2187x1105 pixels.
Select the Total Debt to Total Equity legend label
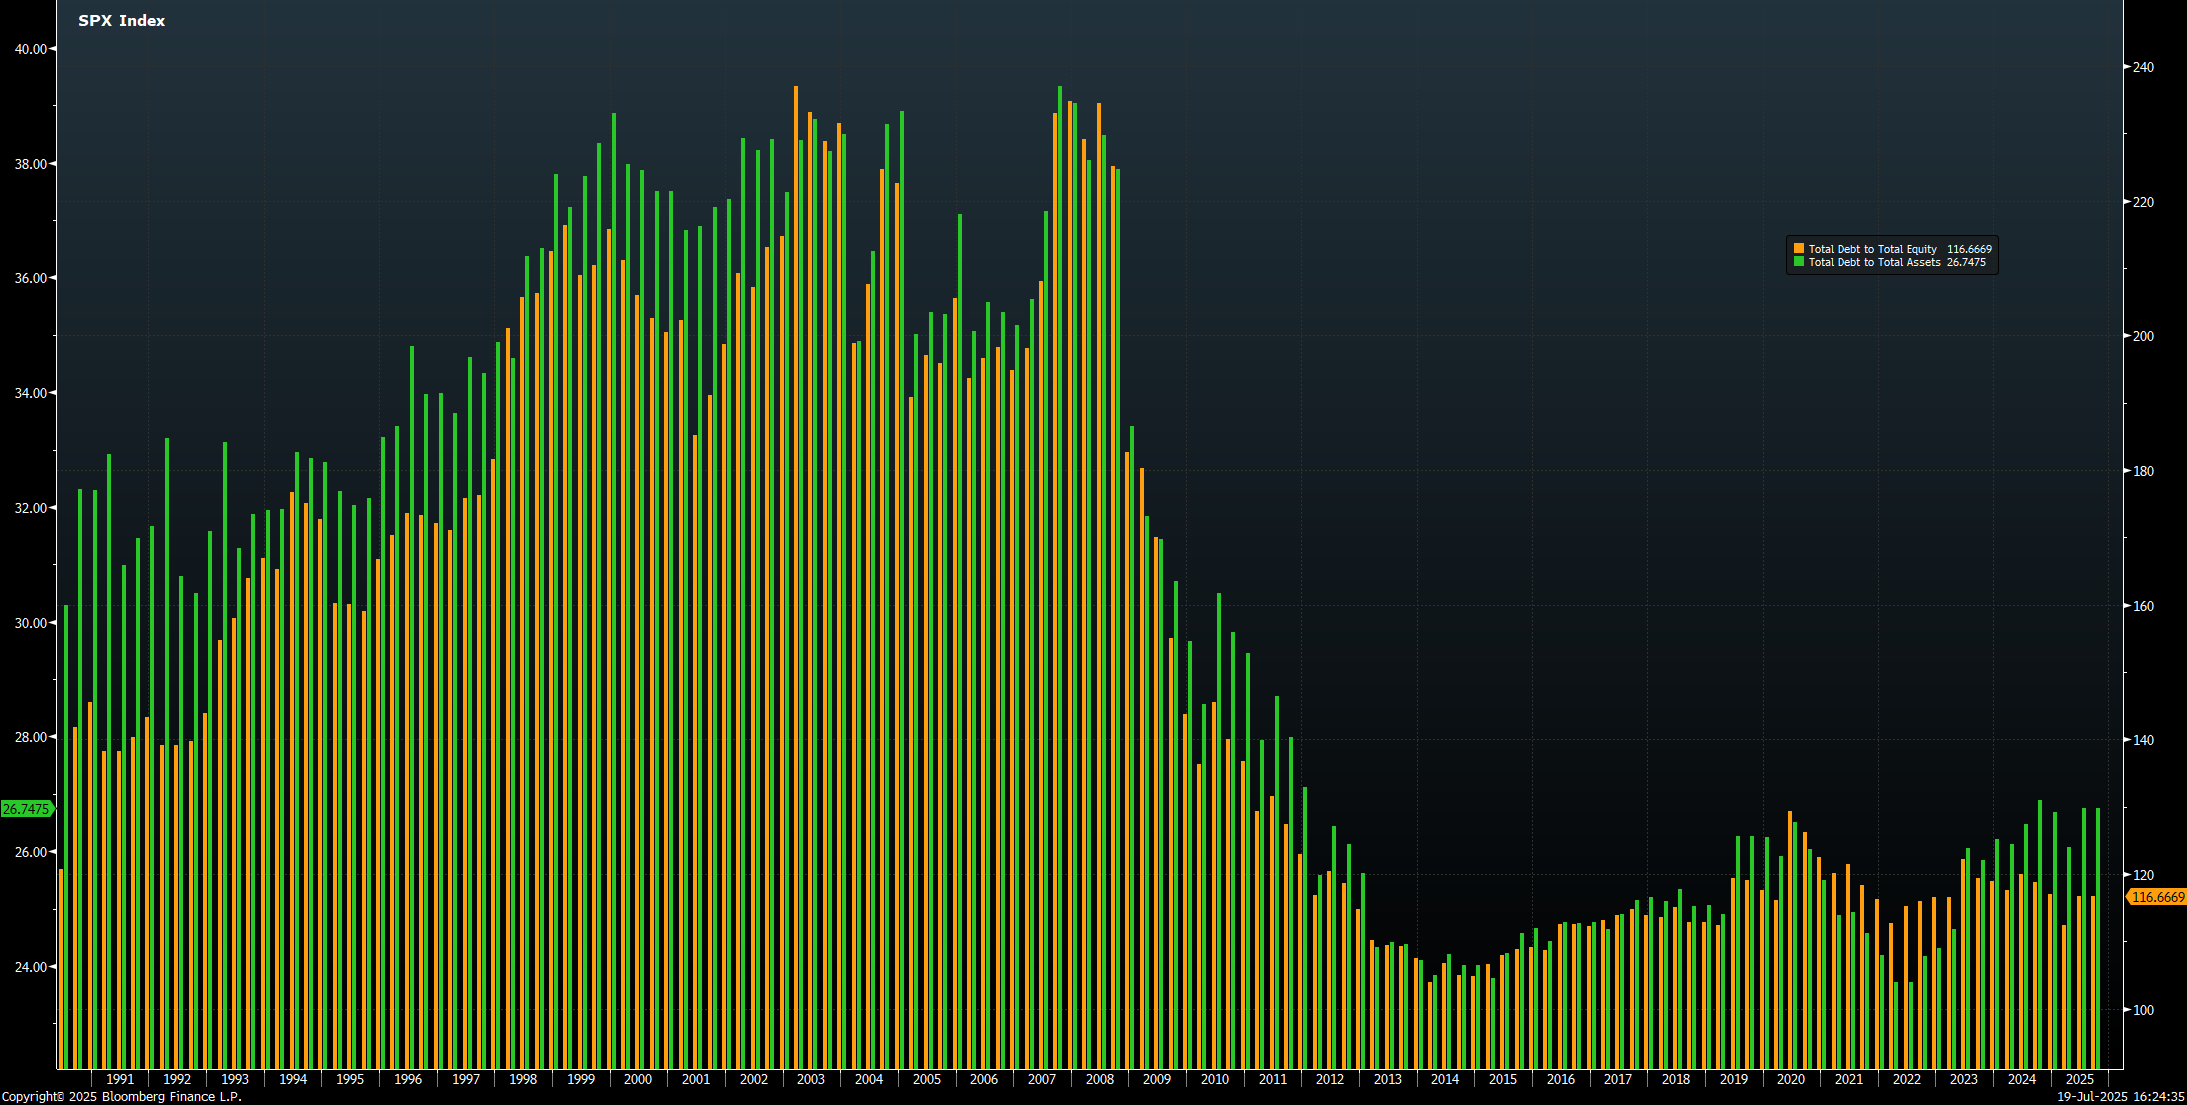point(1872,249)
